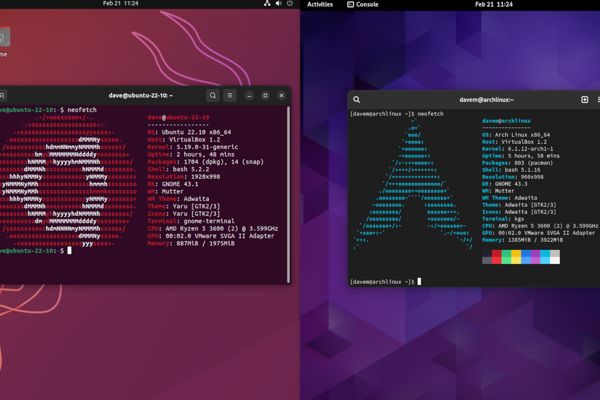Click 'Icons: Yaru [GTK2/3]' in the Ubuntu terminal
600x400 pixels.
pos(184,214)
